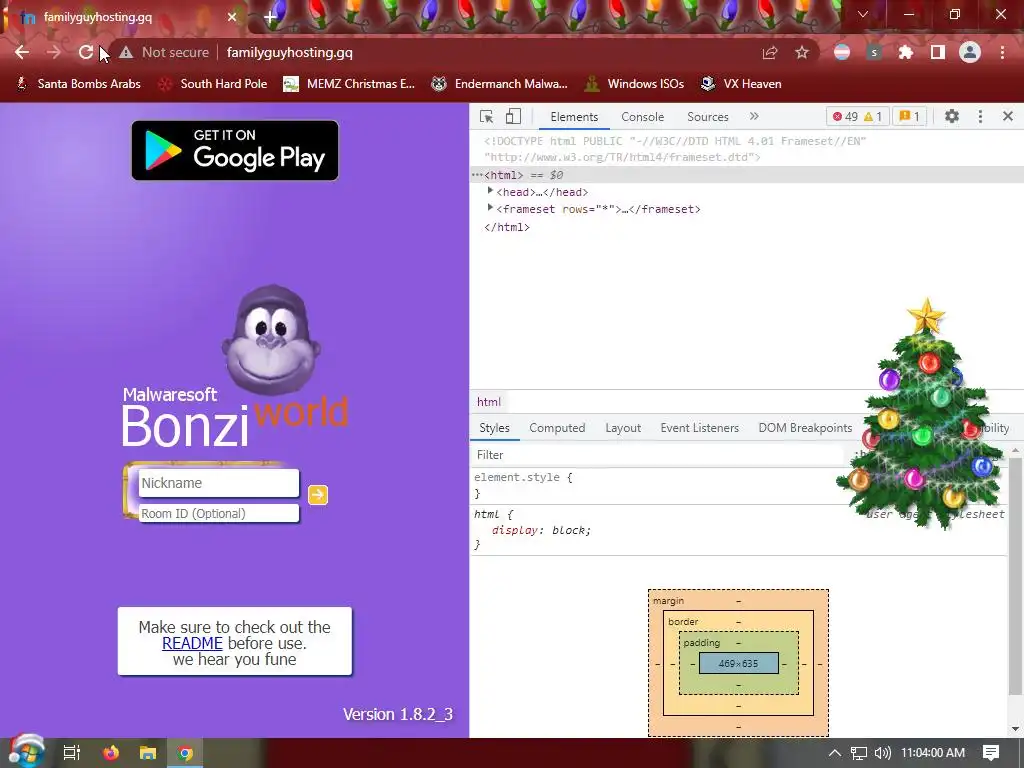The image size is (1024, 768).
Task: Open File Explorer from taskbar
Action: (x=148, y=753)
